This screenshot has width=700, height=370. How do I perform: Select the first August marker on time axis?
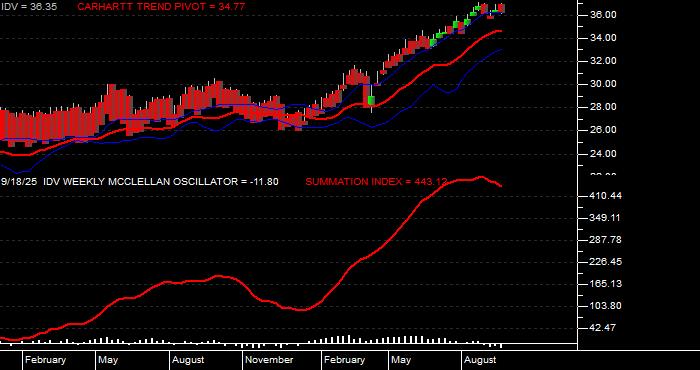point(188,360)
